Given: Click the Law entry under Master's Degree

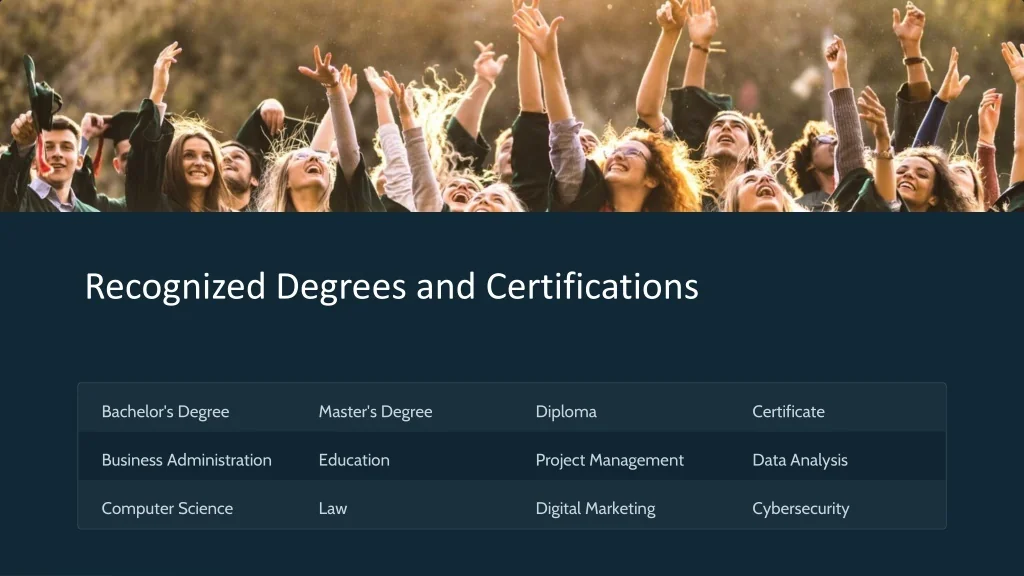Looking at the screenshot, I should pyautogui.click(x=333, y=508).
